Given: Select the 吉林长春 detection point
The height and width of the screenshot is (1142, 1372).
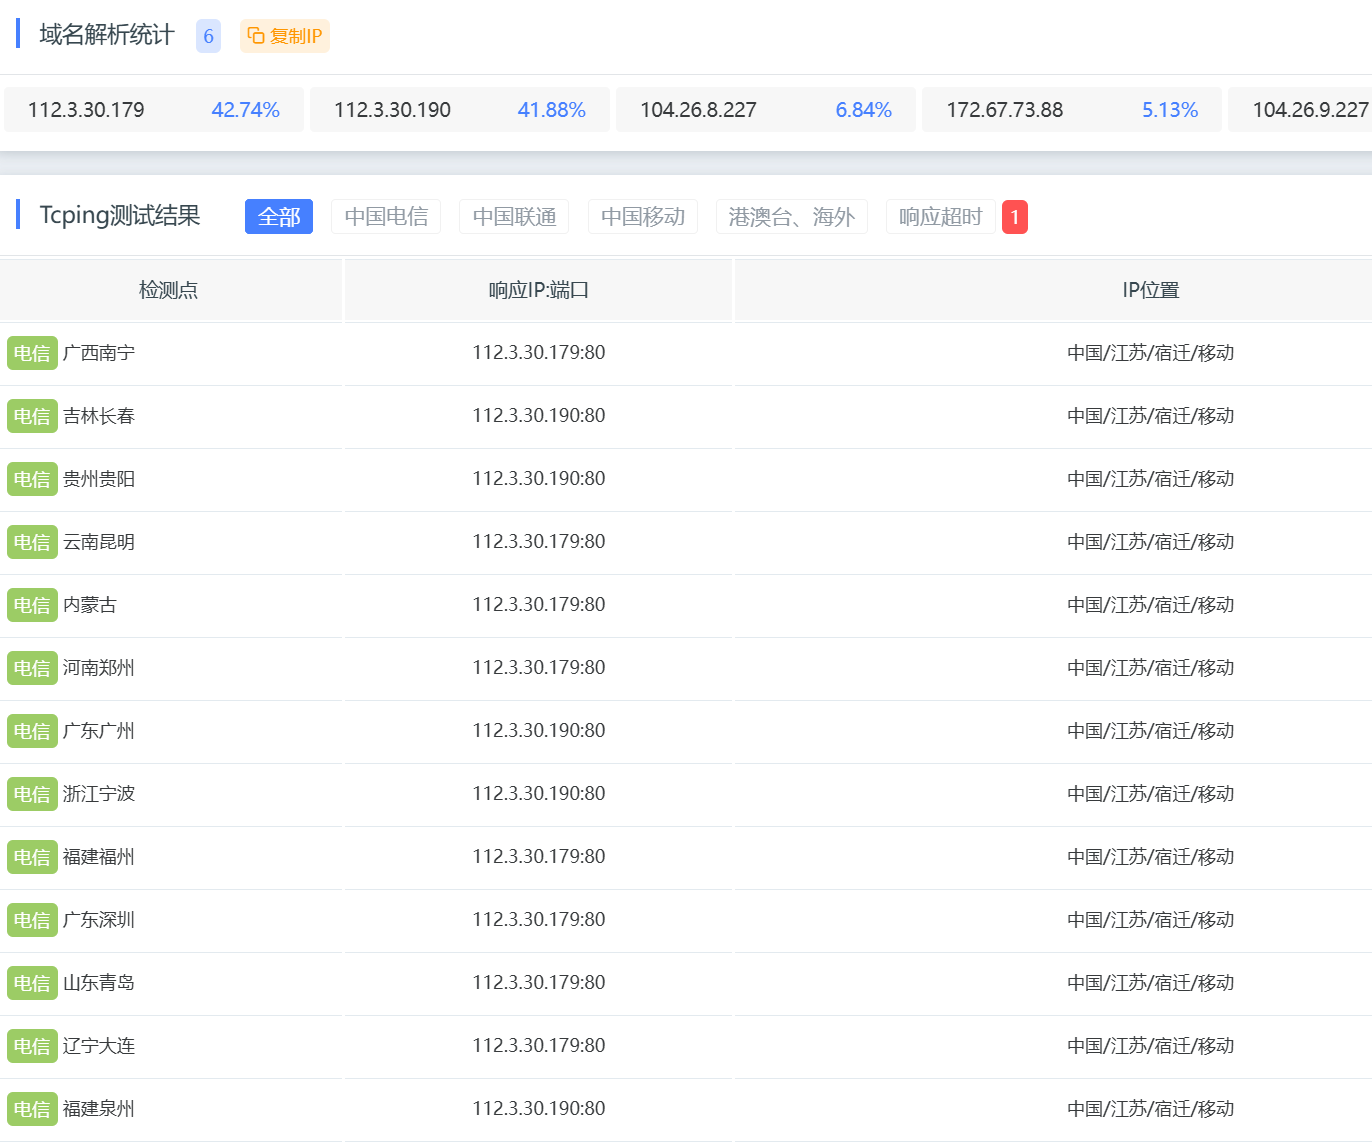Looking at the screenshot, I should pyautogui.click(x=99, y=416).
